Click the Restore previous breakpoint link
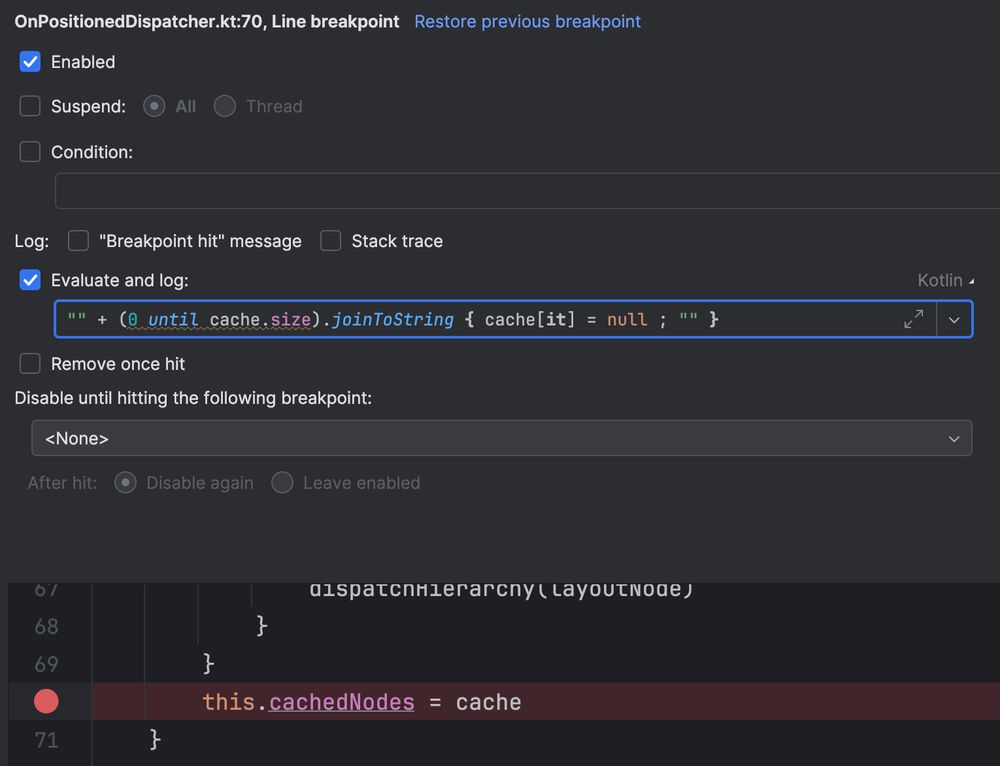 528,21
